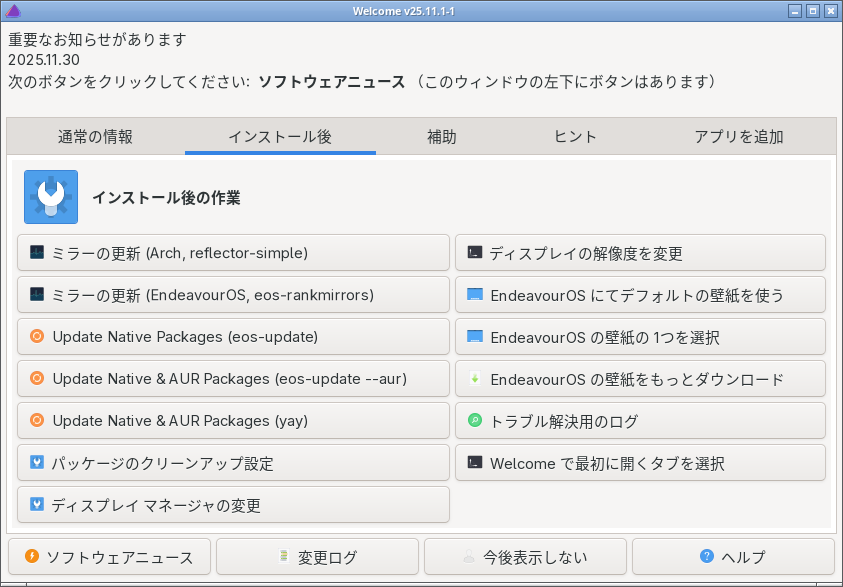Click Welcome で最初に開くタブを選択

[x=640, y=462]
